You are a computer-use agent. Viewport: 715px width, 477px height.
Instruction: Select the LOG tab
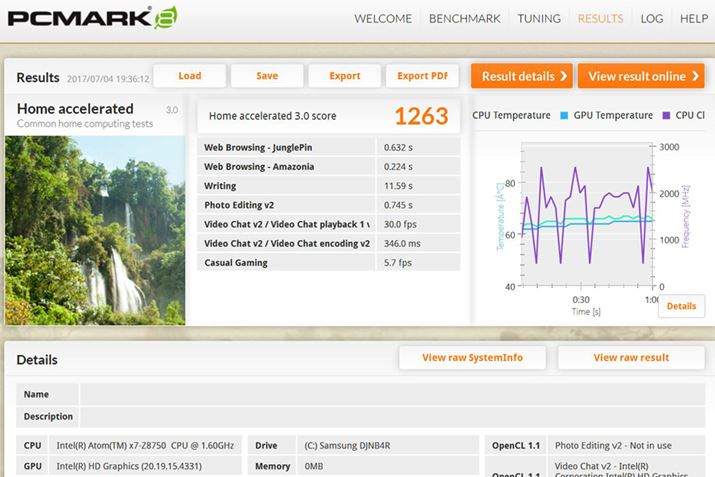(652, 19)
